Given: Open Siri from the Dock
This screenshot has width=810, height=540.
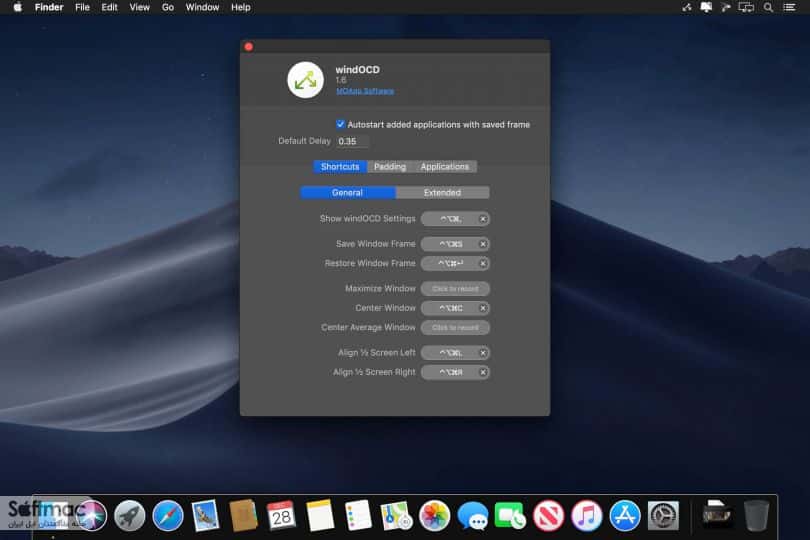Looking at the screenshot, I should pyautogui.click(x=91, y=515).
